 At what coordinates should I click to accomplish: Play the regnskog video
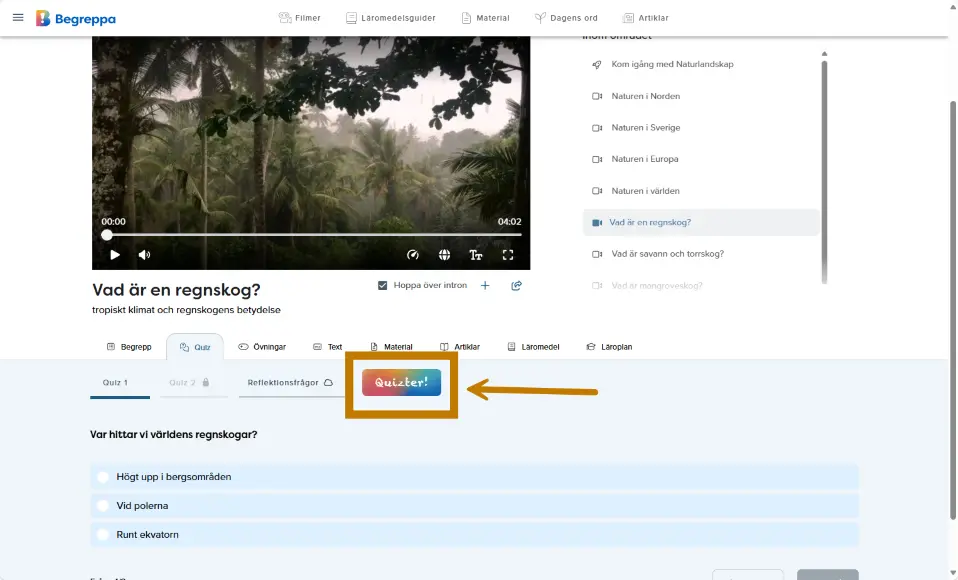(x=115, y=255)
